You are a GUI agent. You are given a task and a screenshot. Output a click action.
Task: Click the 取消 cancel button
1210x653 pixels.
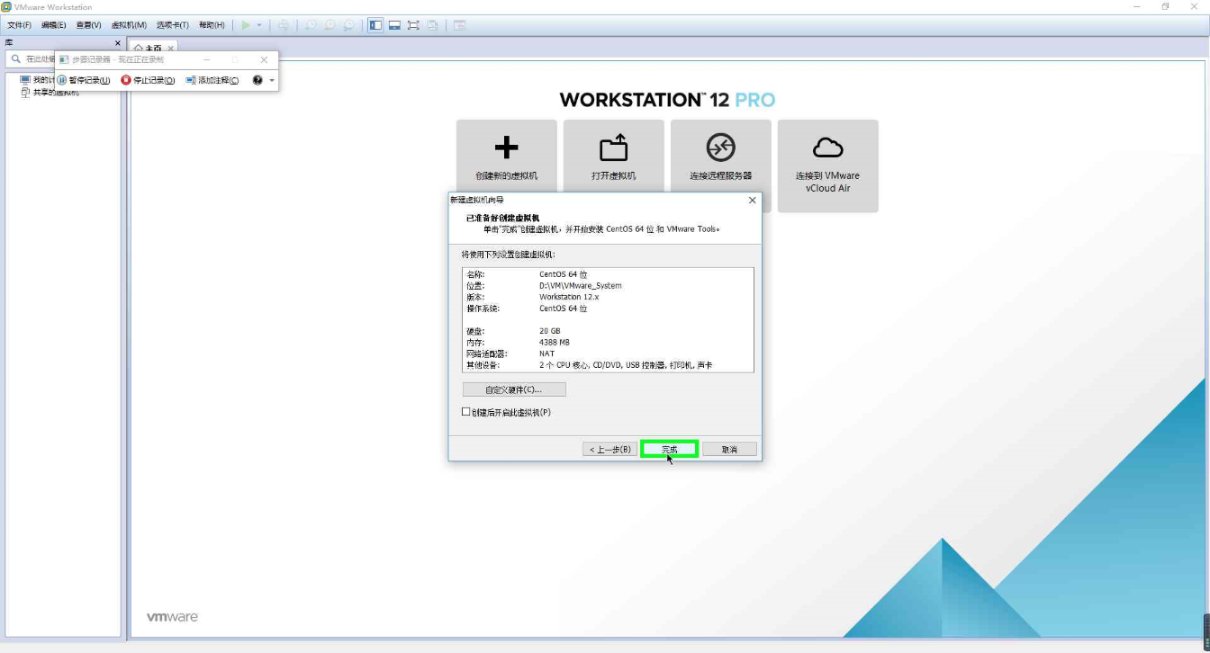click(x=729, y=449)
